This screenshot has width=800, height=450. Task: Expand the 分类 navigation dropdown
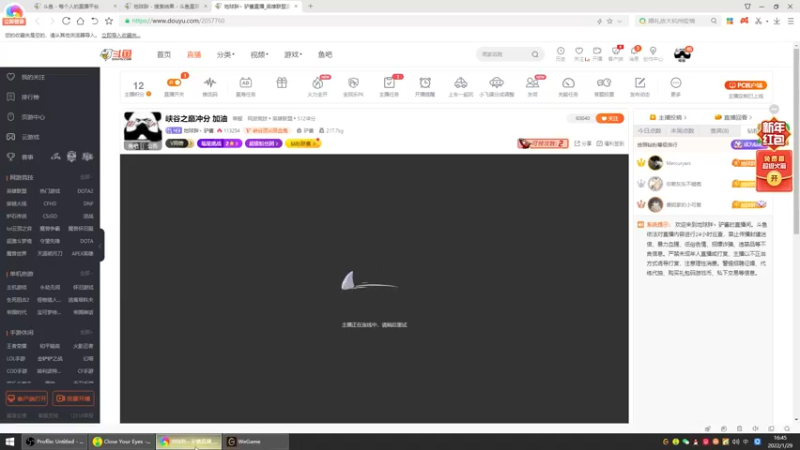226,55
